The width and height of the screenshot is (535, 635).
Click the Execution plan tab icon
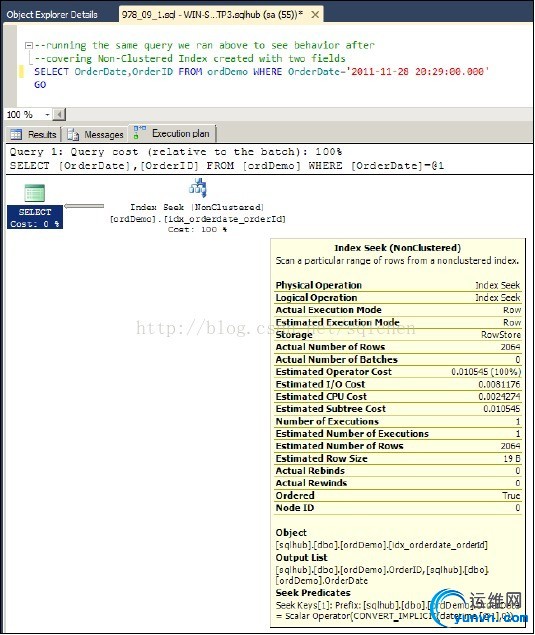point(140,132)
